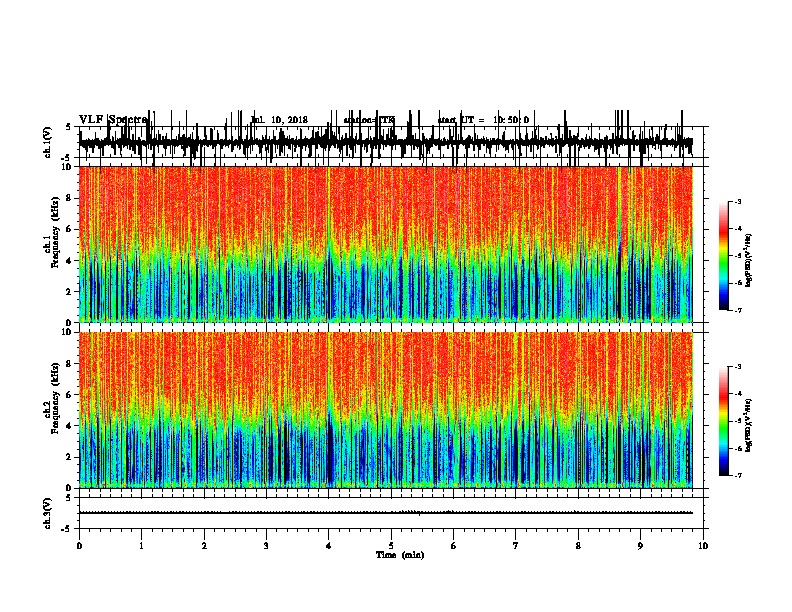Viewport: 792px width, 612px height.
Task: Click the time axis tick label 3
Action: coord(266,546)
